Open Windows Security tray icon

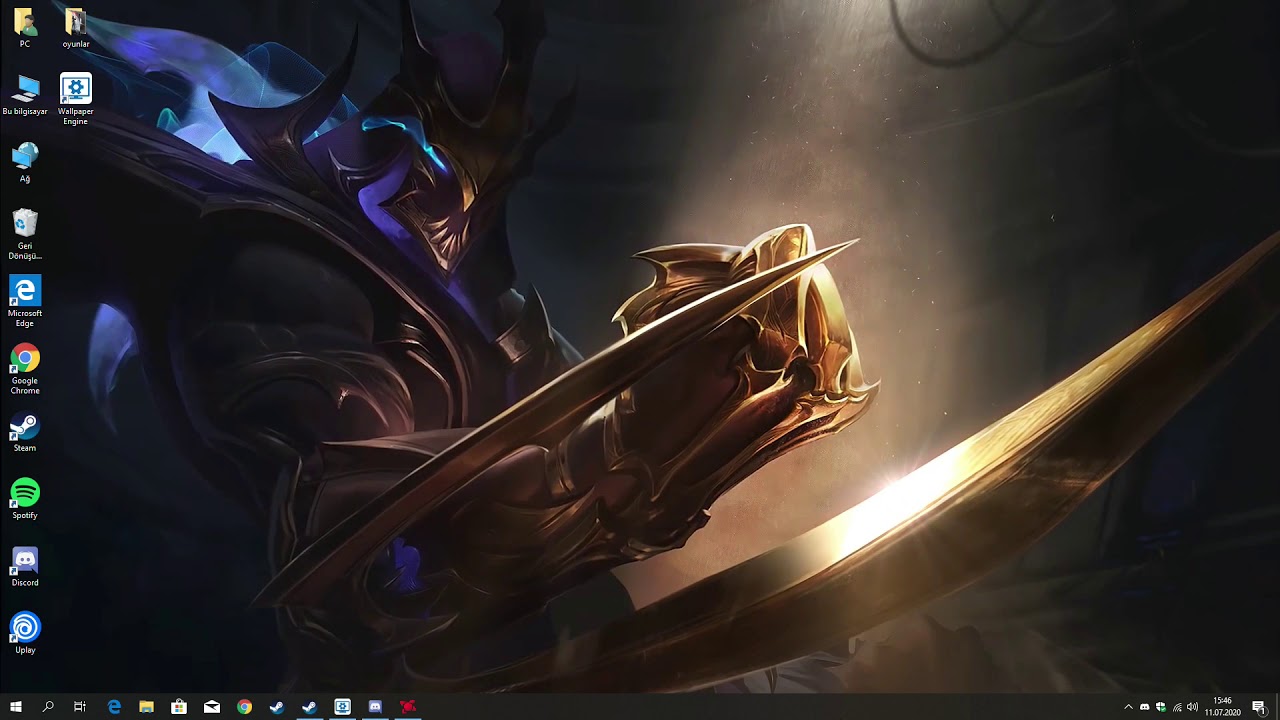(x=1161, y=707)
